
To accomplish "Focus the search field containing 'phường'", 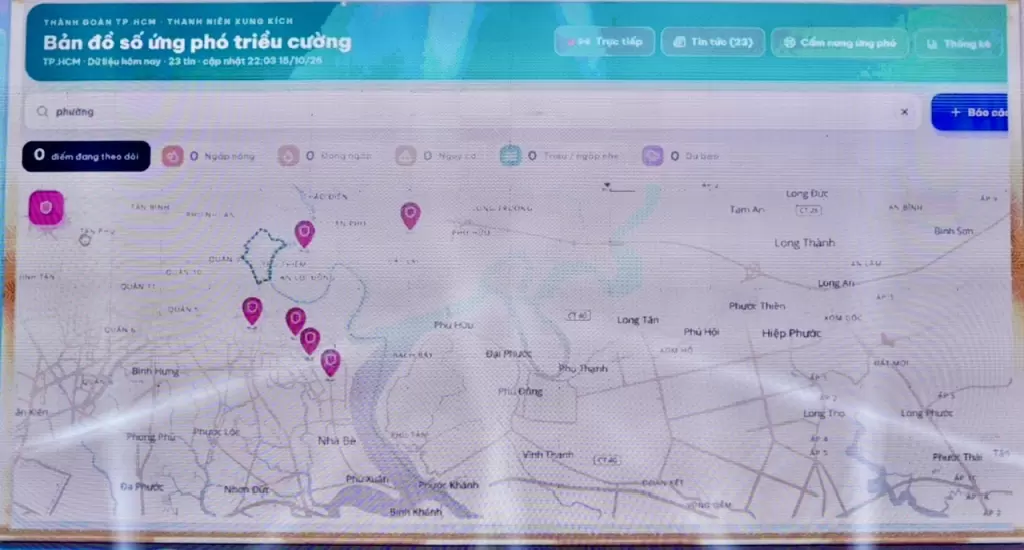I will point(472,112).
